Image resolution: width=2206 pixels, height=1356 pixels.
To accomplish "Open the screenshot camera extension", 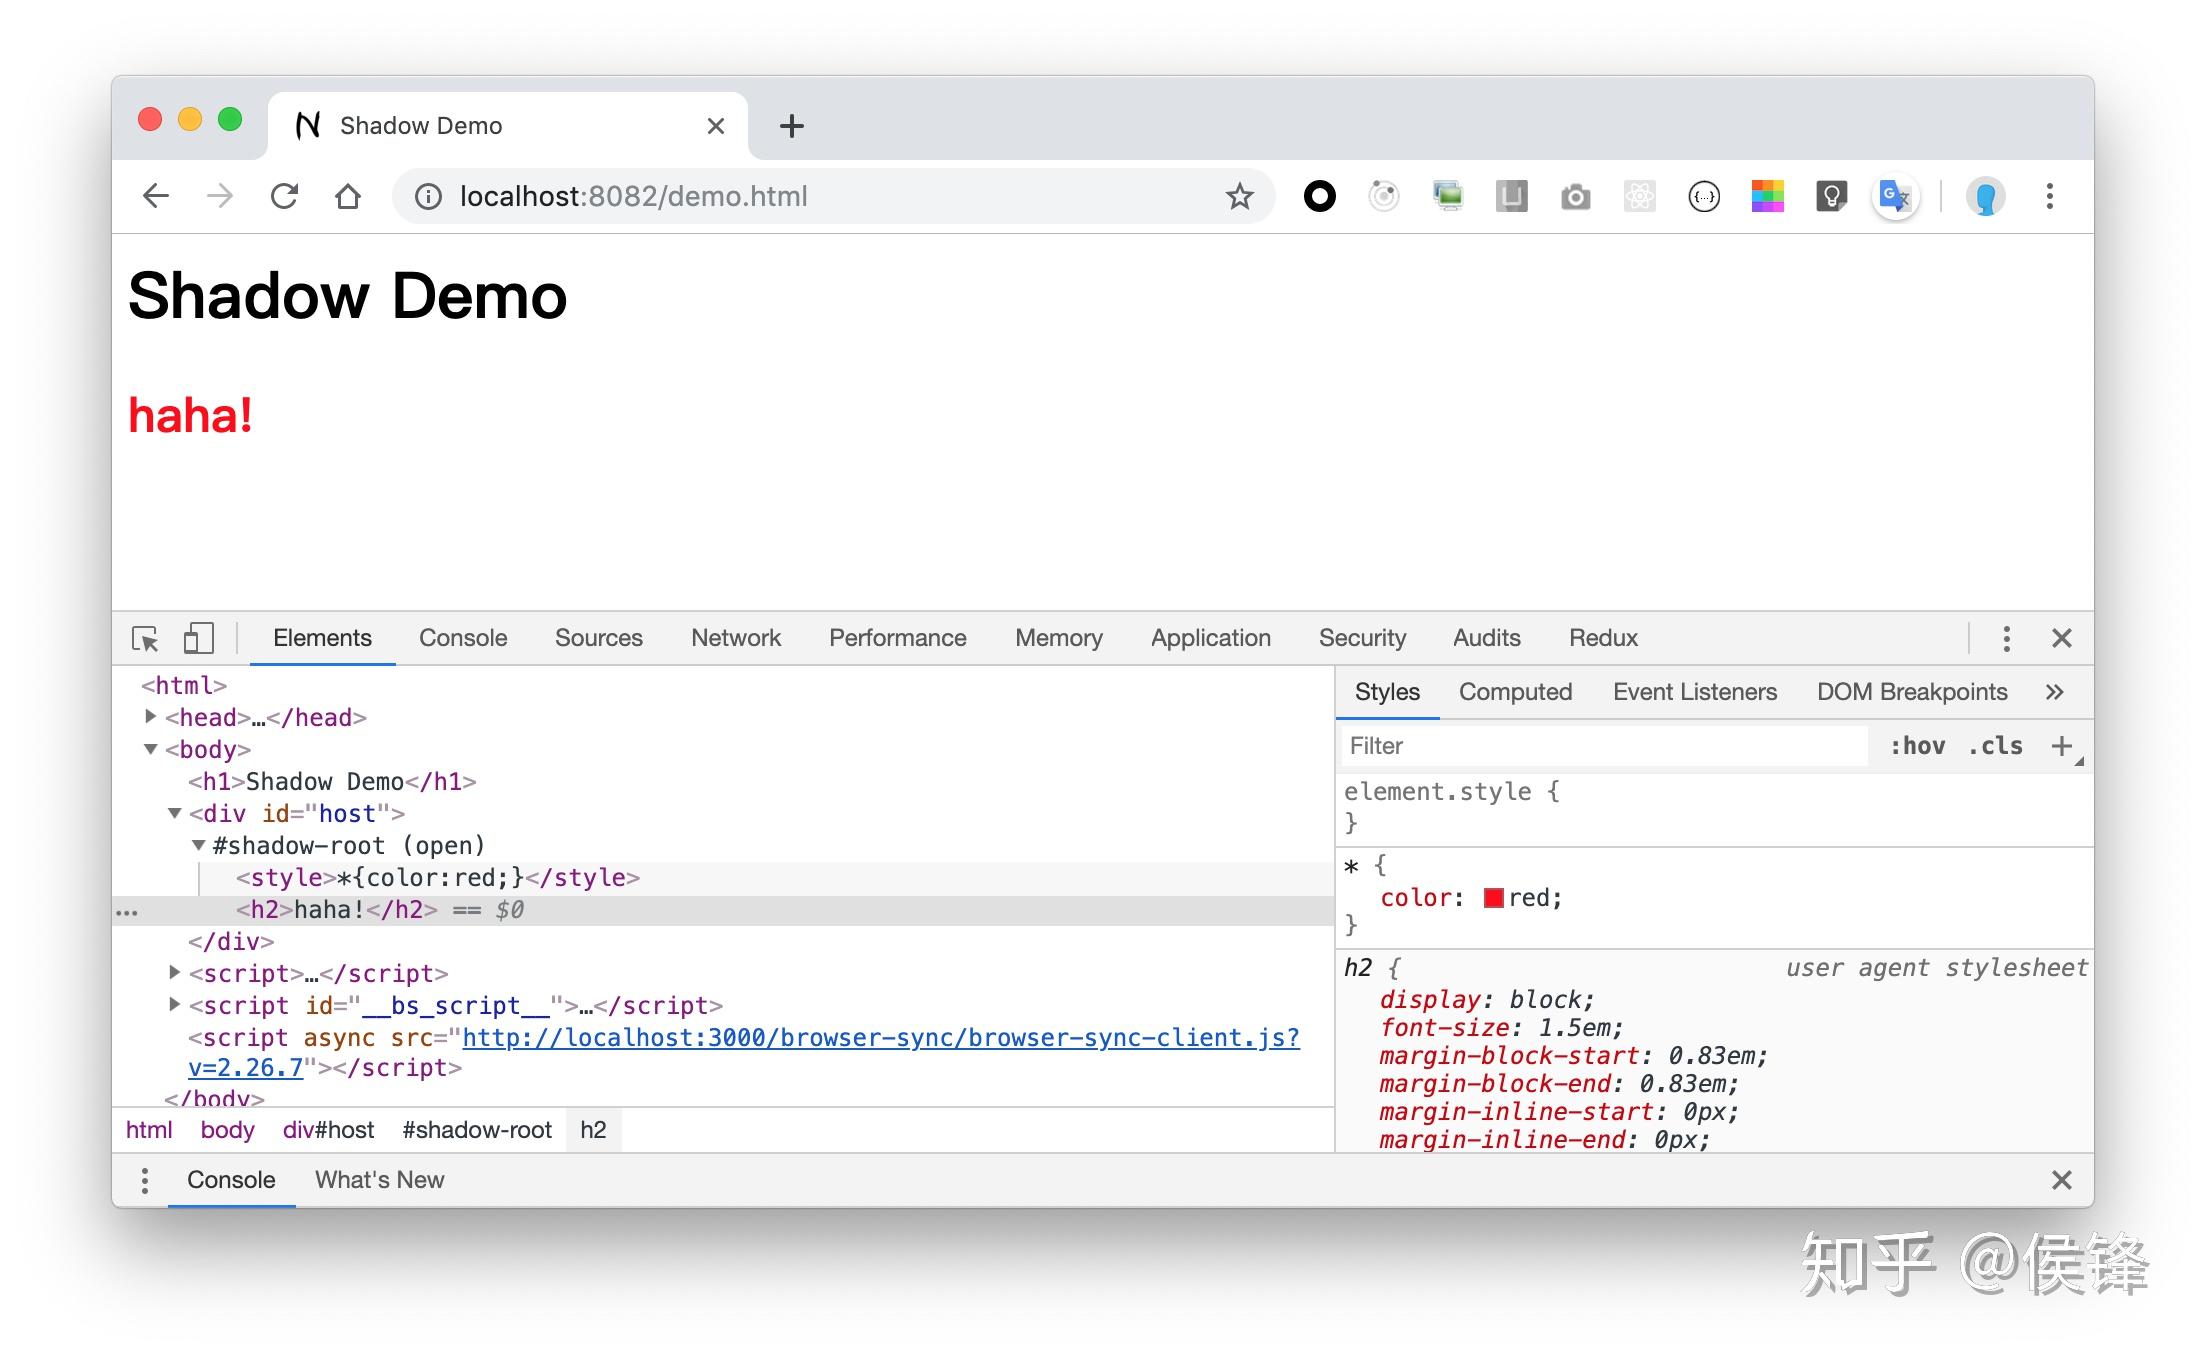I will (x=1576, y=196).
